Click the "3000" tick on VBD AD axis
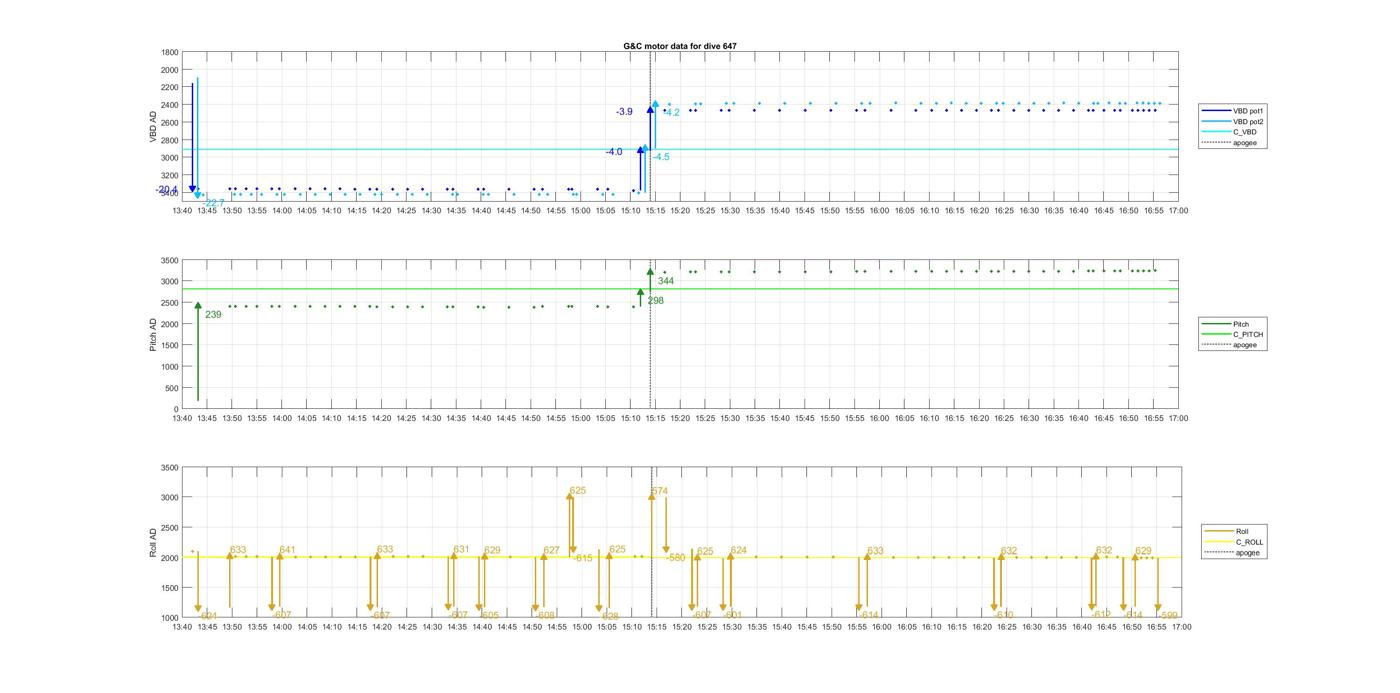 tap(170, 158)
